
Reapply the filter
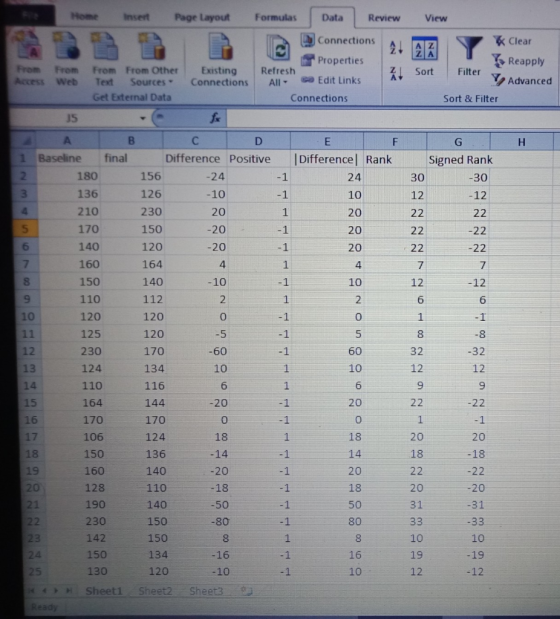[519, 61]
